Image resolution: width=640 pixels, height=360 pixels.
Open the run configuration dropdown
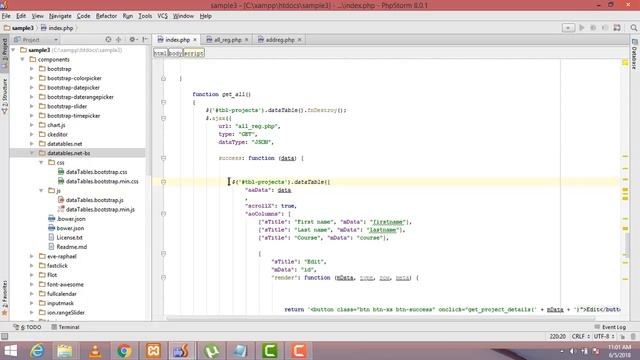[568, 28]
